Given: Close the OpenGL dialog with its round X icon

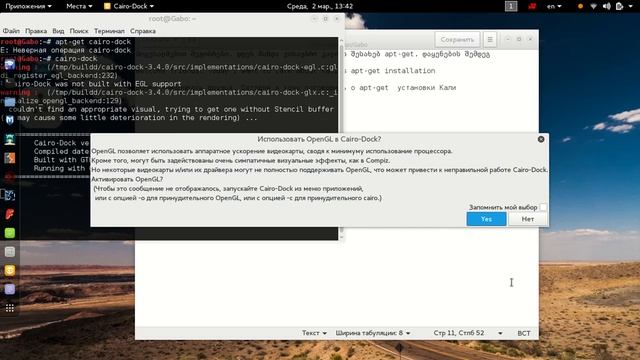Looking at the screenshot, I should tap(541, 139).
